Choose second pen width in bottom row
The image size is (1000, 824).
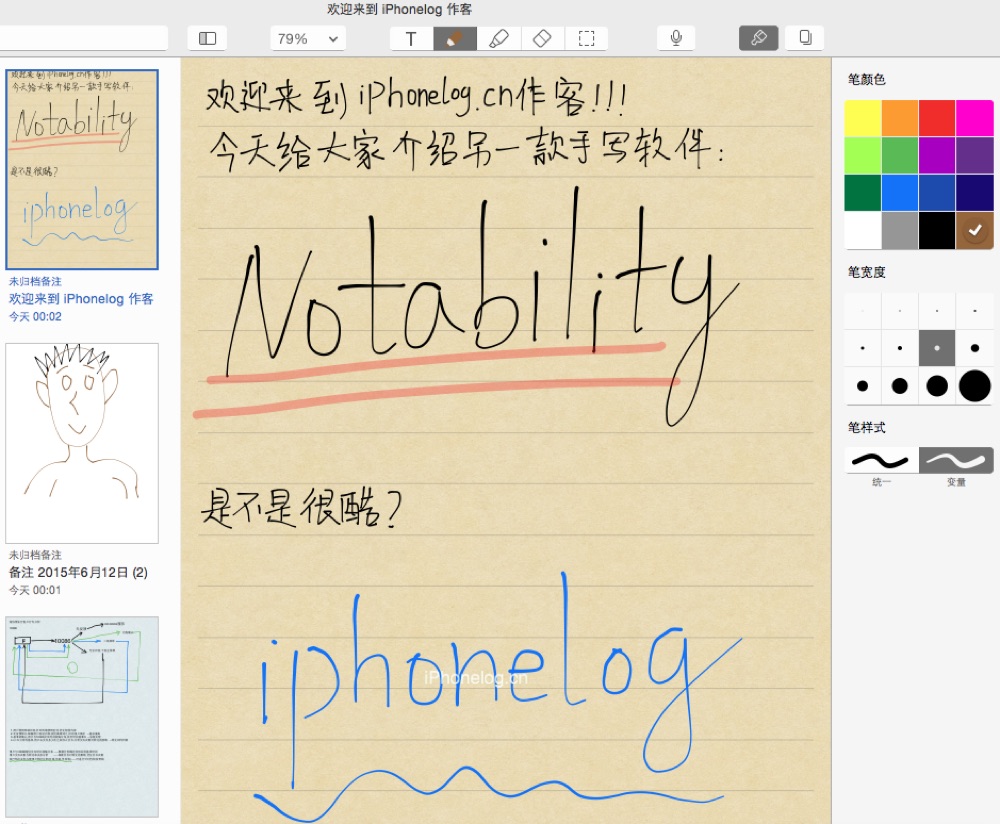tap(900, 386)
